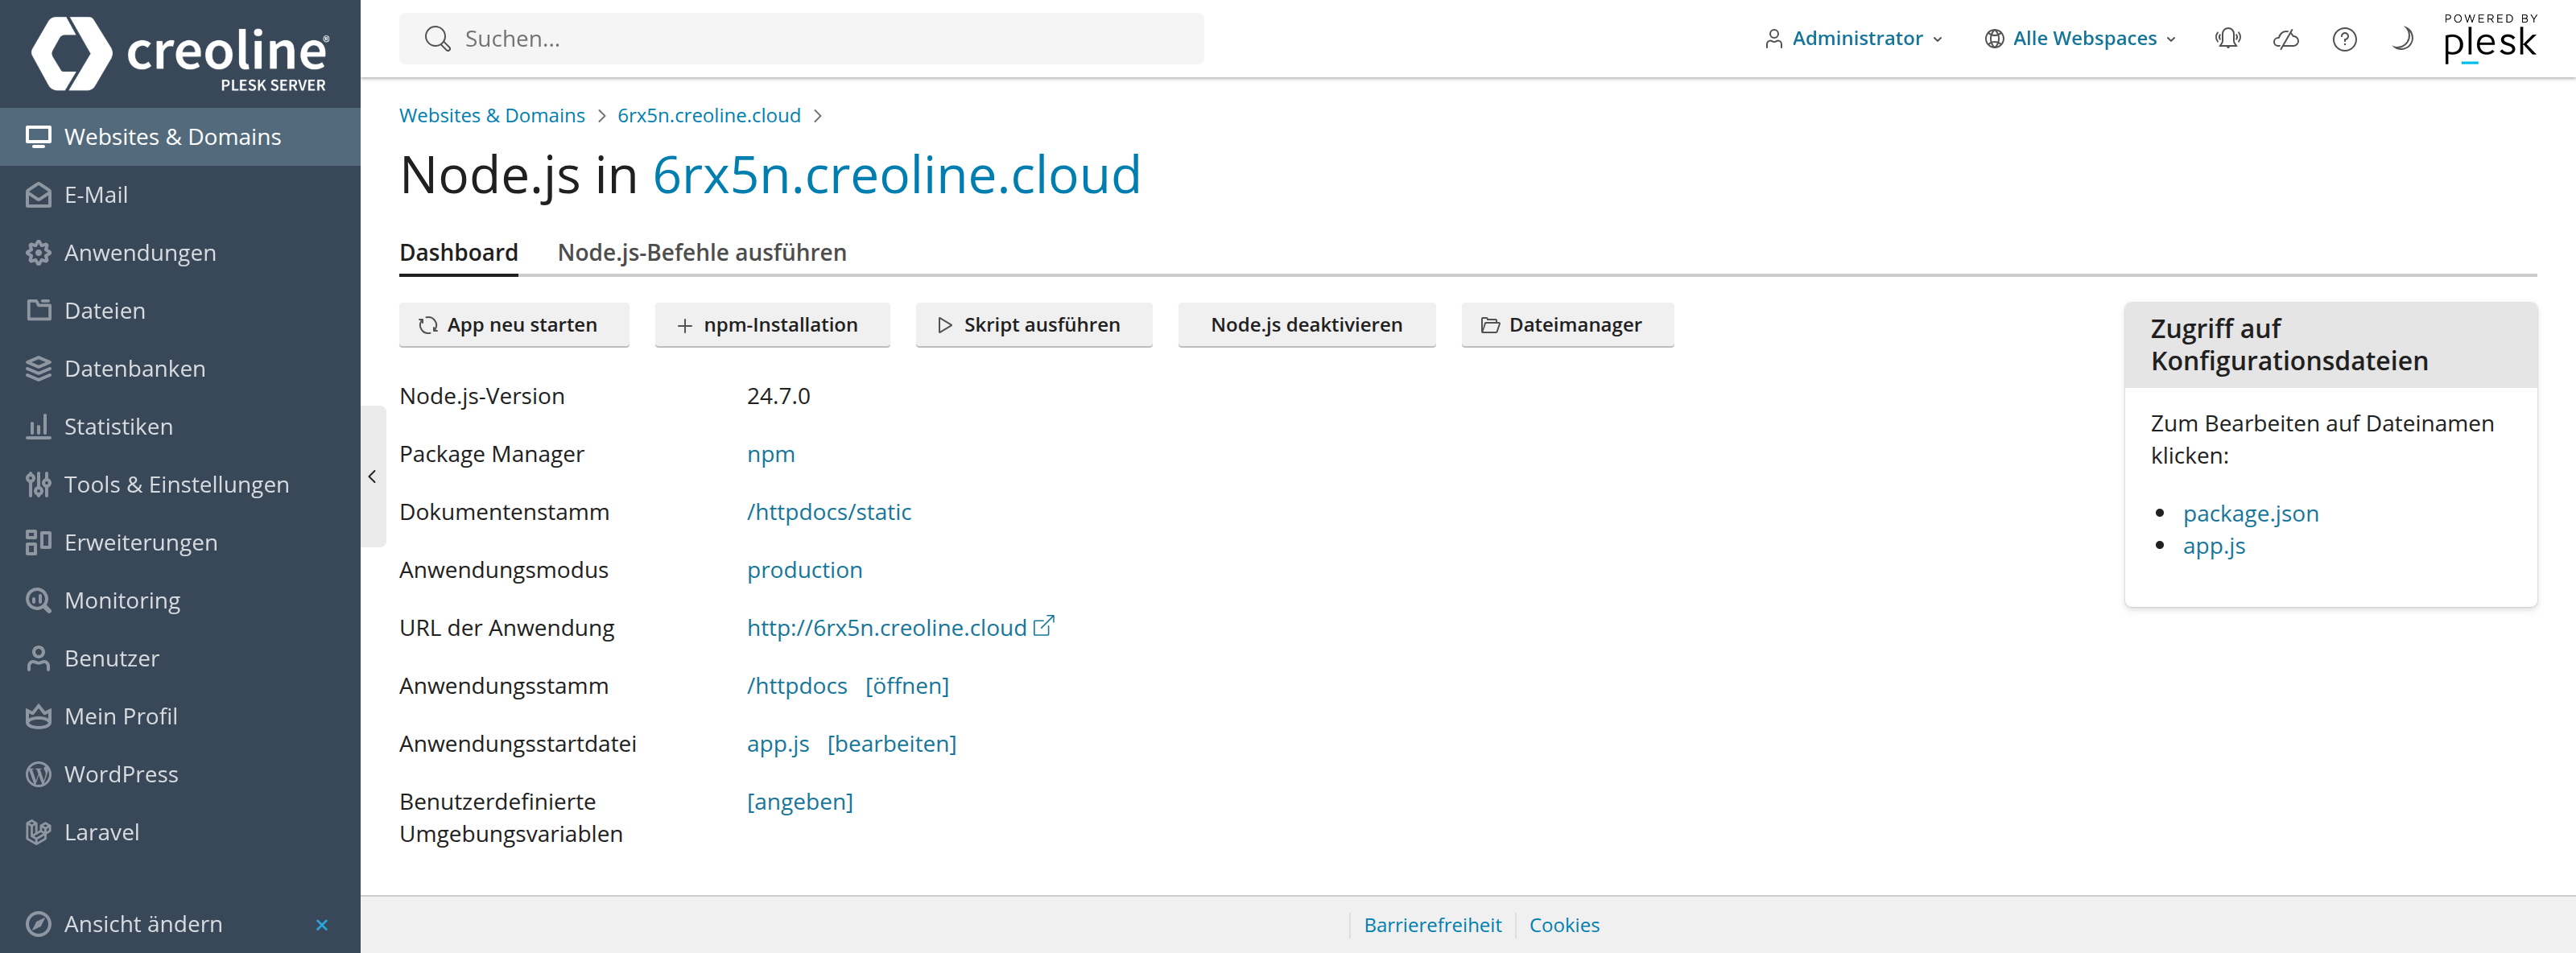Screen dimensions: 2576x953
Task: Open Datenbanken in the sidebar
Action: coord(180,369)
